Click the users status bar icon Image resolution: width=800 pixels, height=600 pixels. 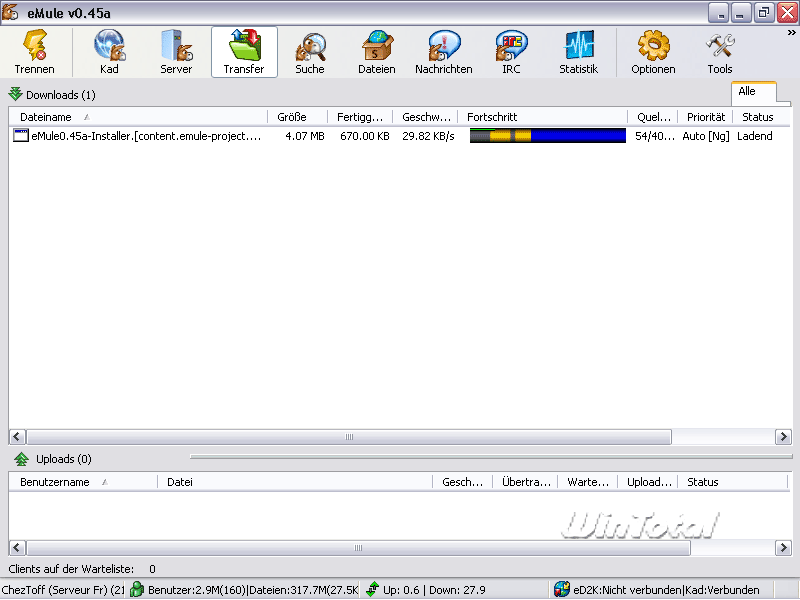pyautogui.click(x=137, y=590)
